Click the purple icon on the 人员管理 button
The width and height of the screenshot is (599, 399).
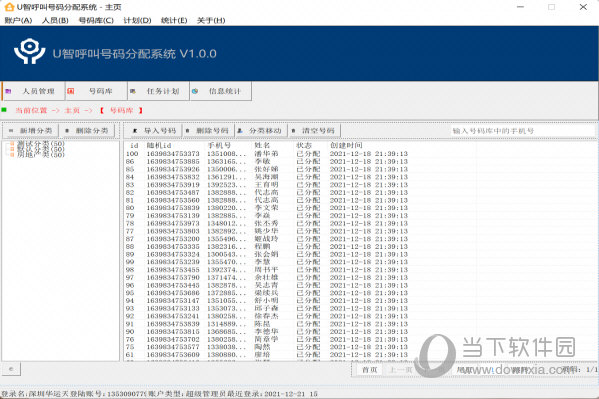tap(8, 91)
